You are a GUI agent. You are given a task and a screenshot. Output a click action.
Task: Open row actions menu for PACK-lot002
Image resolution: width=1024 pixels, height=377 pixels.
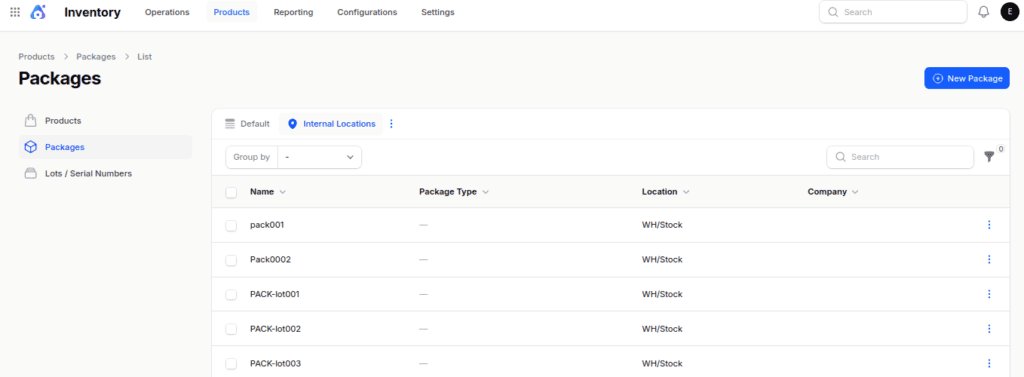tap(989, 329)
